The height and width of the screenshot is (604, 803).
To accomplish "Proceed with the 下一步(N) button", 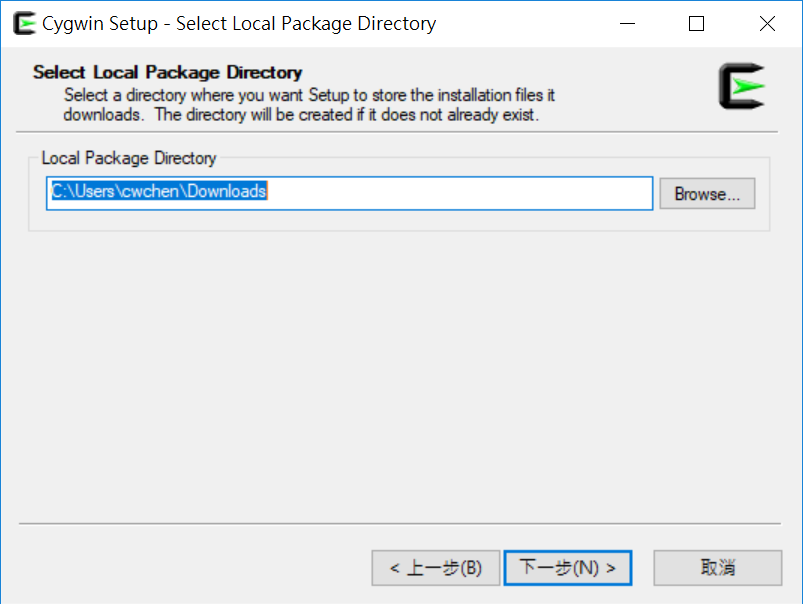I will coord(568,568).
